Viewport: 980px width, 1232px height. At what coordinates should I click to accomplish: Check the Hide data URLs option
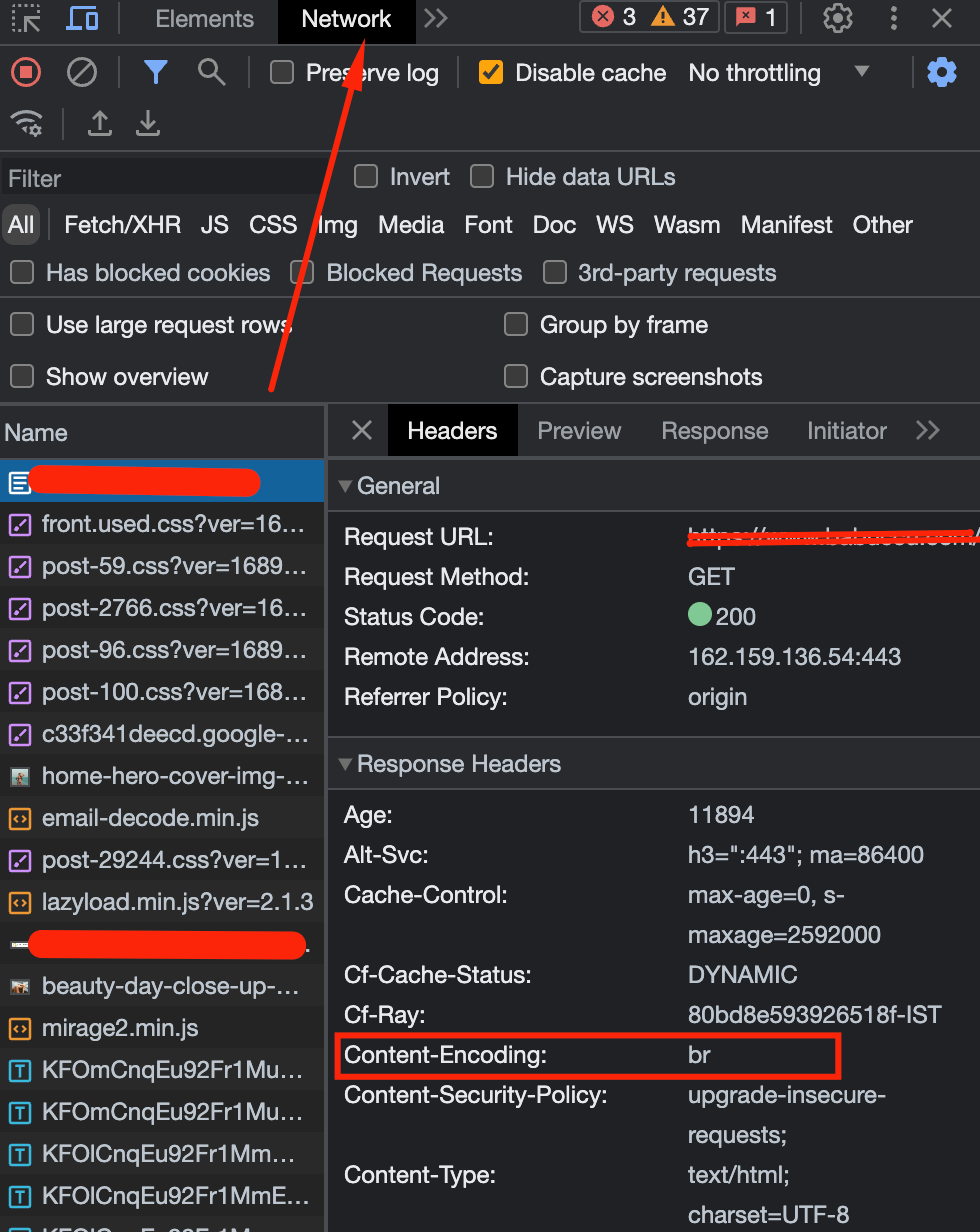point(483,177)
